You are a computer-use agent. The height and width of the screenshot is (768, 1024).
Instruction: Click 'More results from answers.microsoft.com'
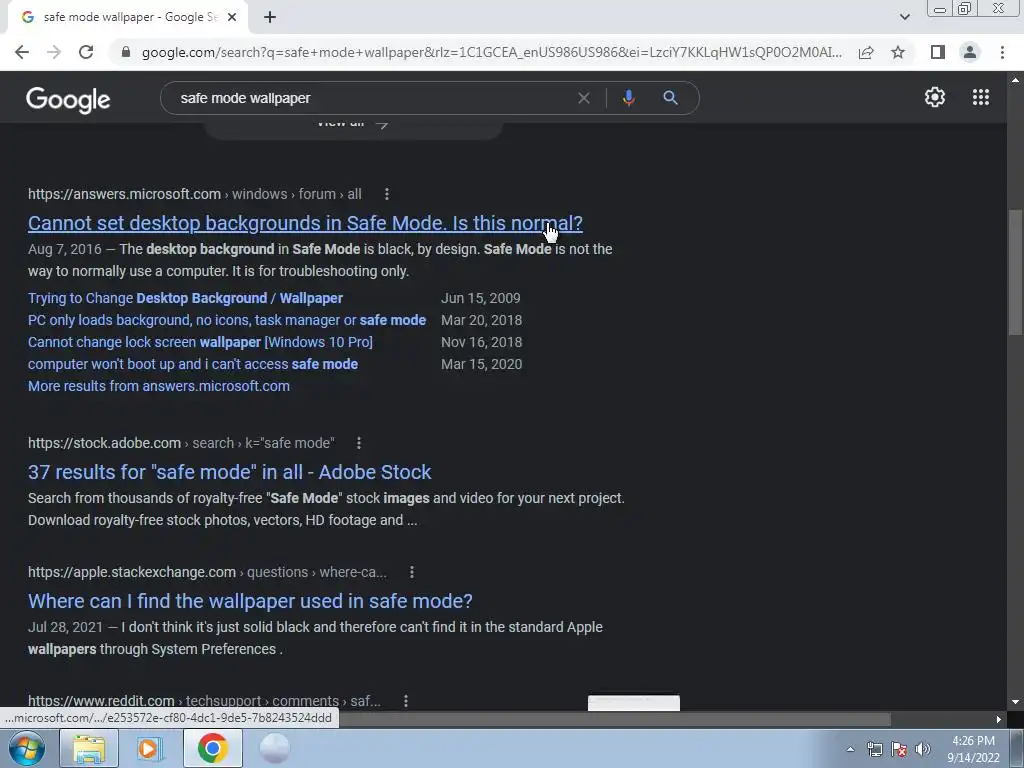(x=159, y=386)
